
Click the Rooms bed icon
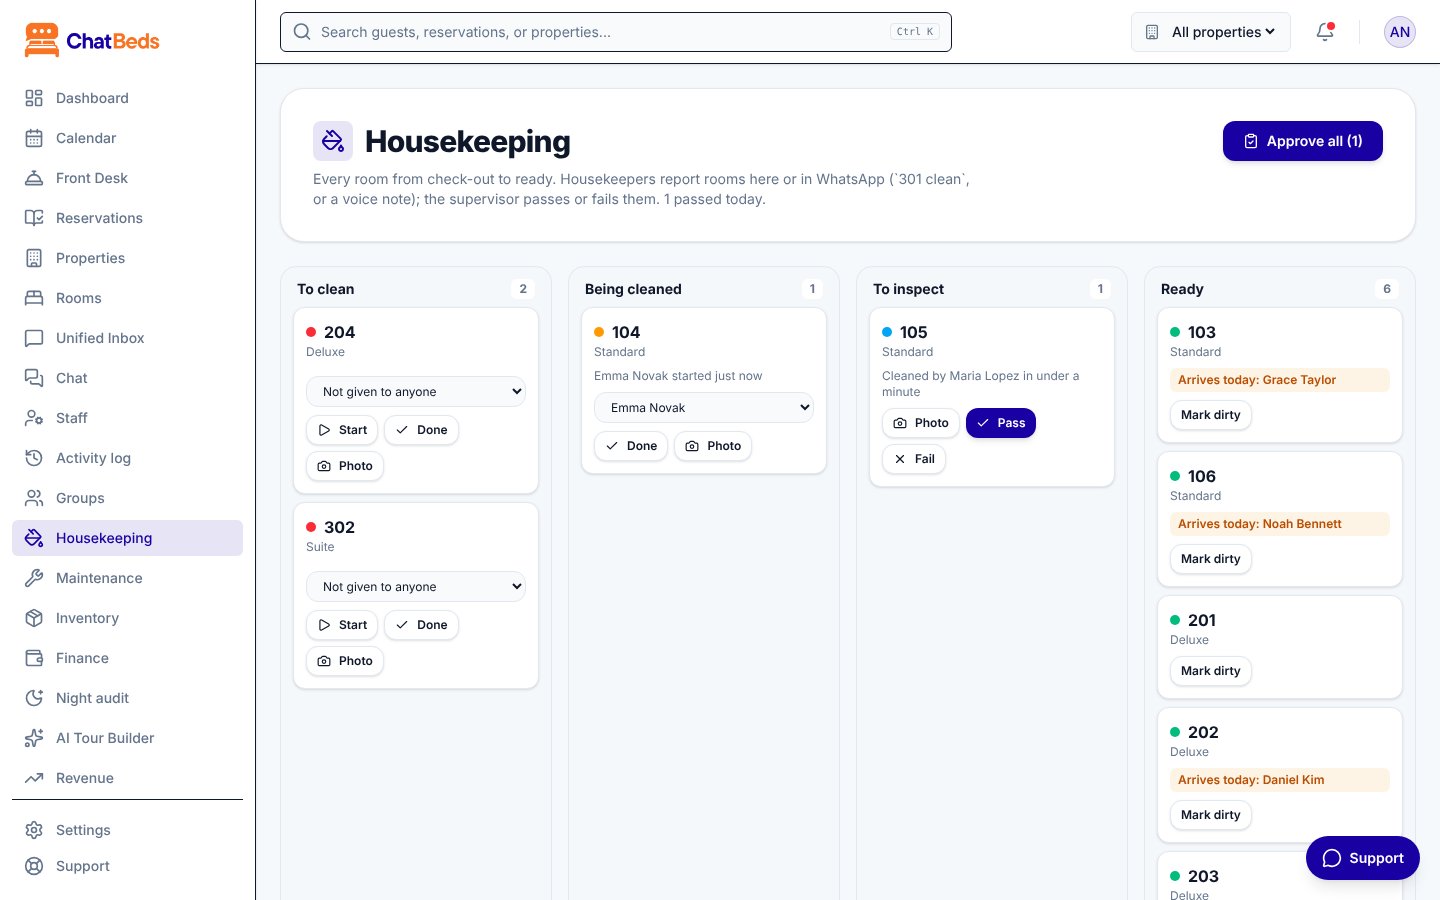click(34, 298)
